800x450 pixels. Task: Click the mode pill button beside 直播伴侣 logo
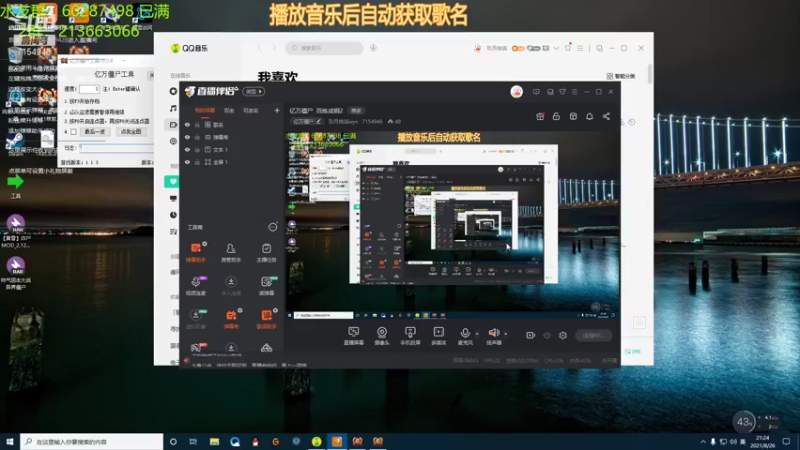[254, 91]
